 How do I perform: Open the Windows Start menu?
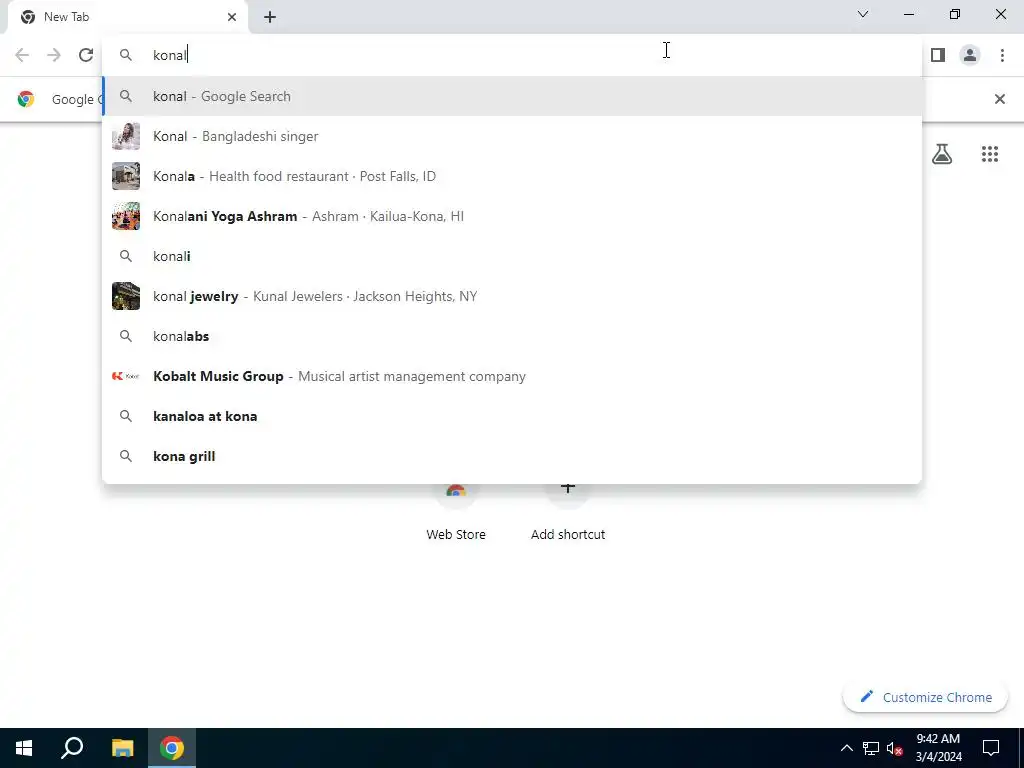pyautogui.click(x=24, y=748)
